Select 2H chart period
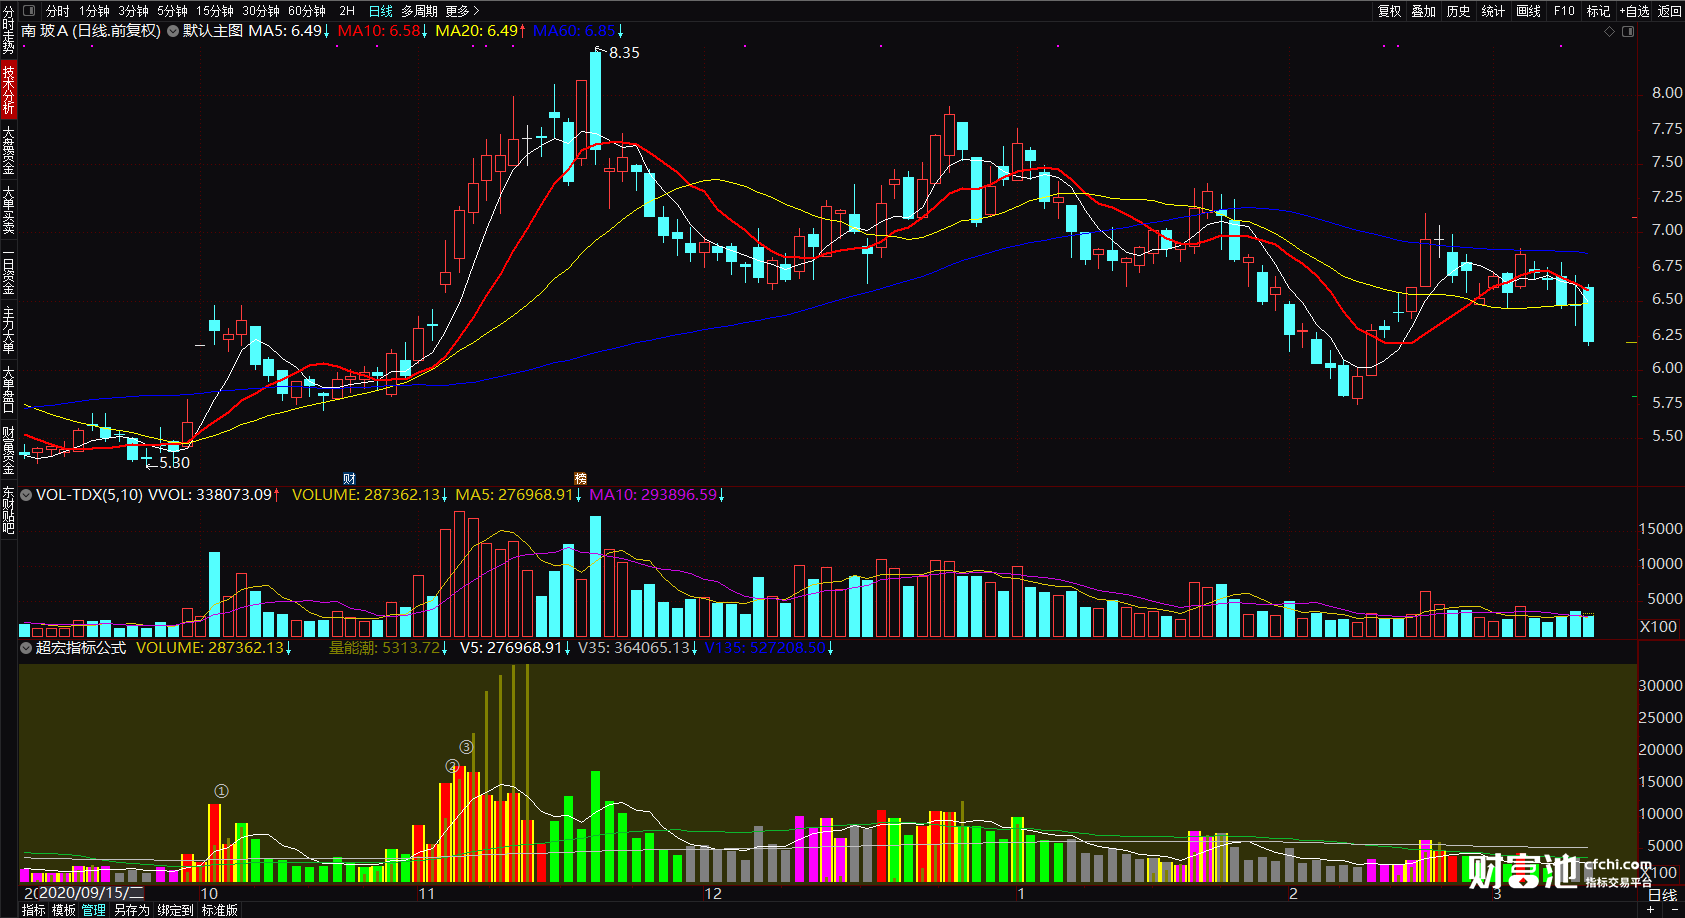 point(347,11)
